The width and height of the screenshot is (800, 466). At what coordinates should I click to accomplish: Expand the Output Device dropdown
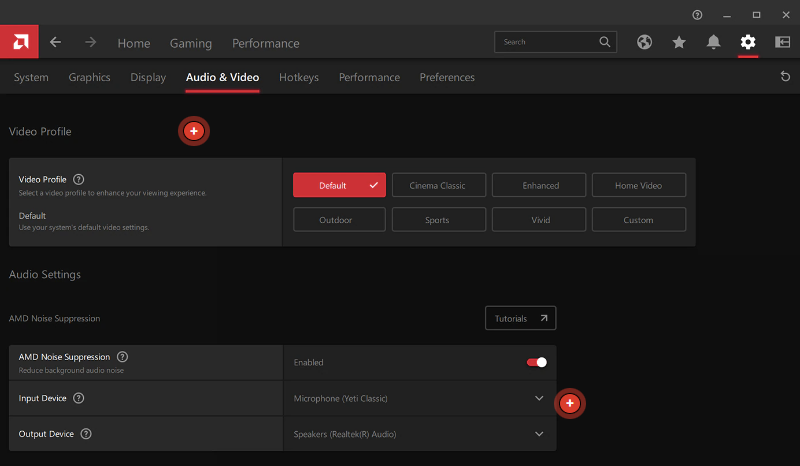click(539, 434)
